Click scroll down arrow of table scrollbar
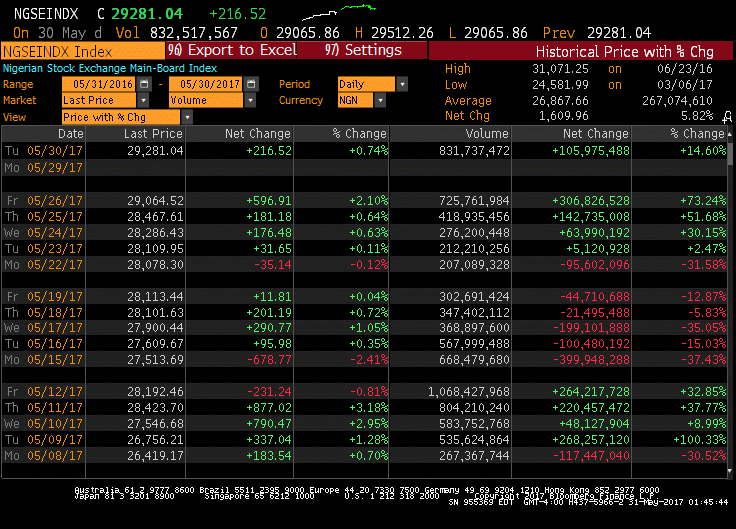Screen dimensions: 736x529 pos(730,471)
